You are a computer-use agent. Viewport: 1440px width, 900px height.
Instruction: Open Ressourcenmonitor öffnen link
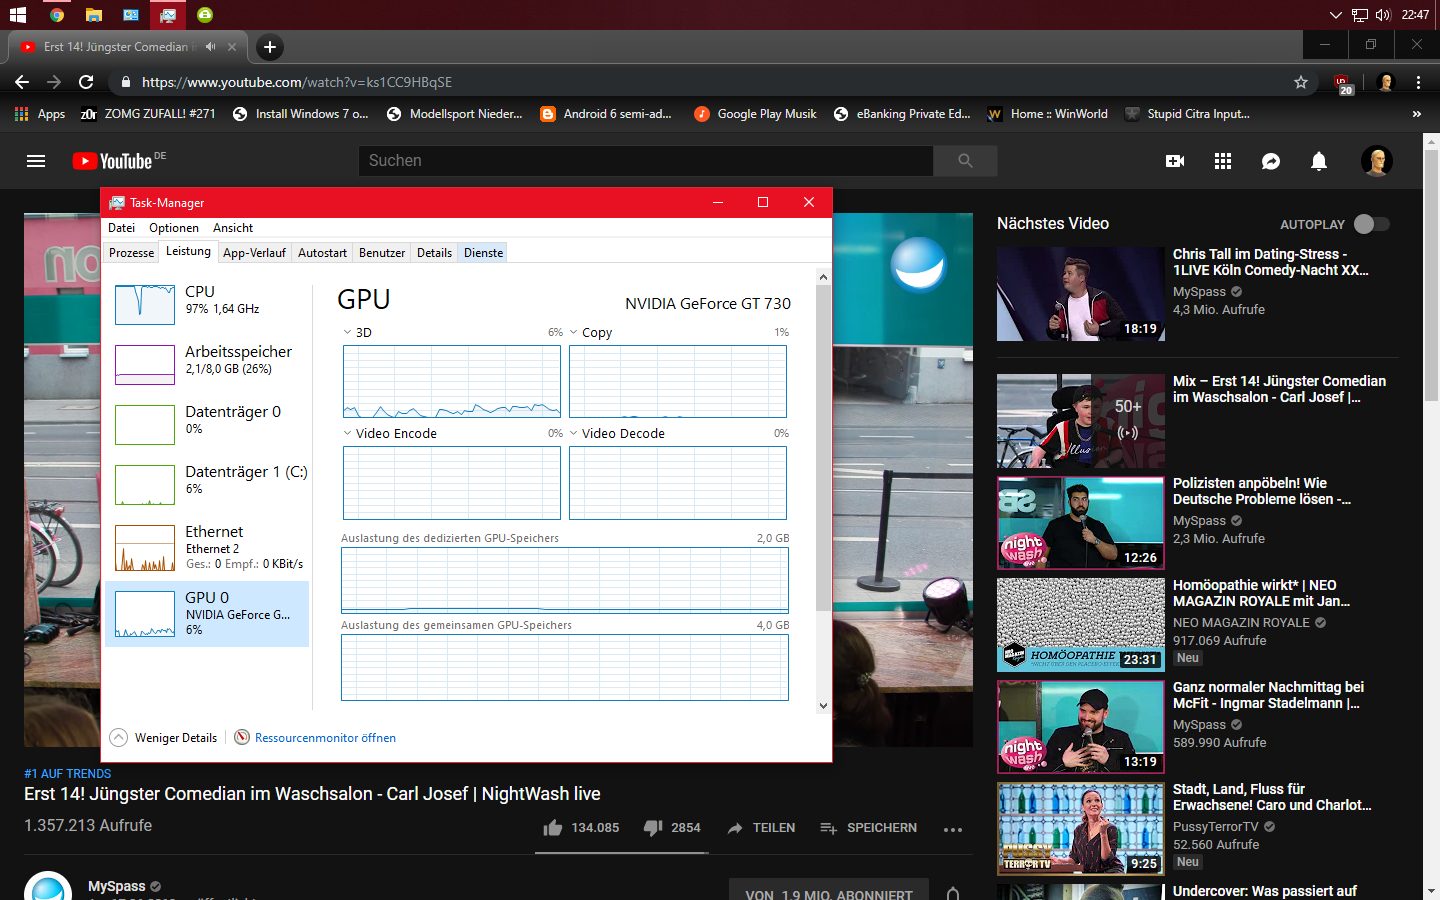click(x=325, y=738)
